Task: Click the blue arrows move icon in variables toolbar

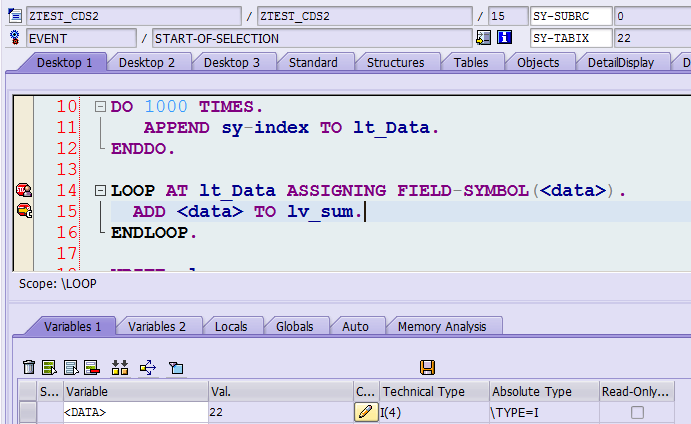Action: [148, 367]
